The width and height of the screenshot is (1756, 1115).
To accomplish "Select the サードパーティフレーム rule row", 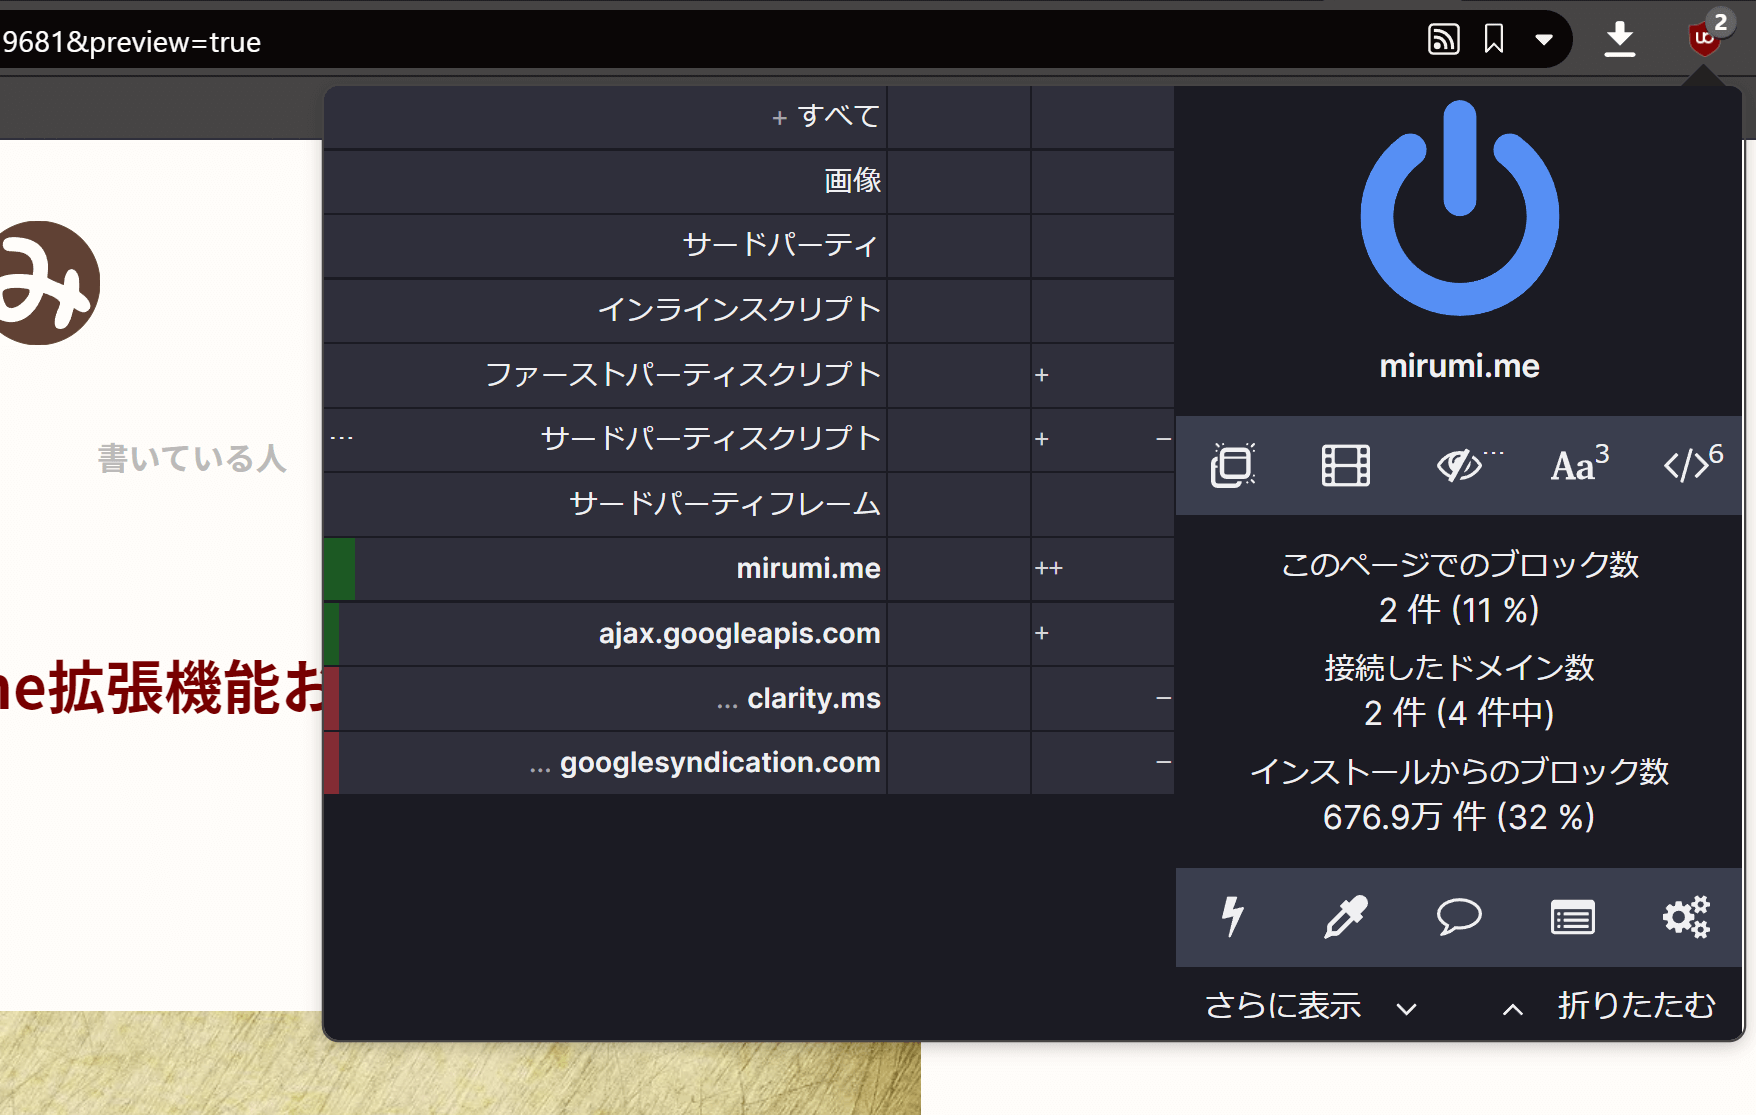I will point(605,504).
